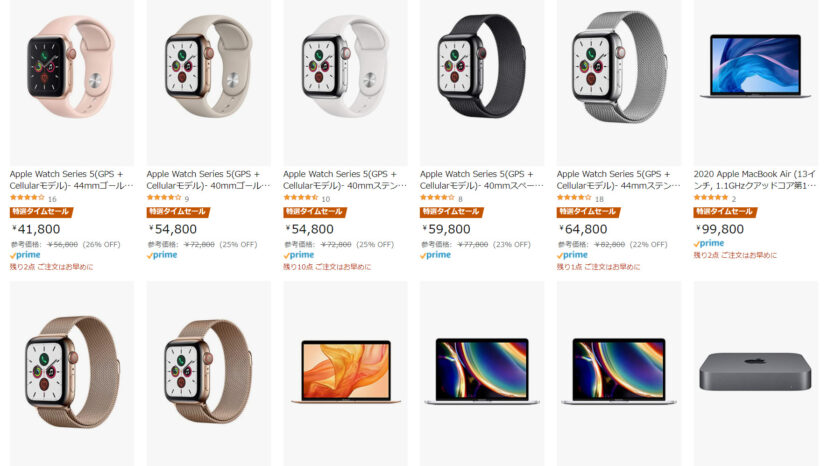Open the 44mm gold Apple Watch title link
This screenshot has width=828, height=466.
pyautogui.click(x=71, y=180)
